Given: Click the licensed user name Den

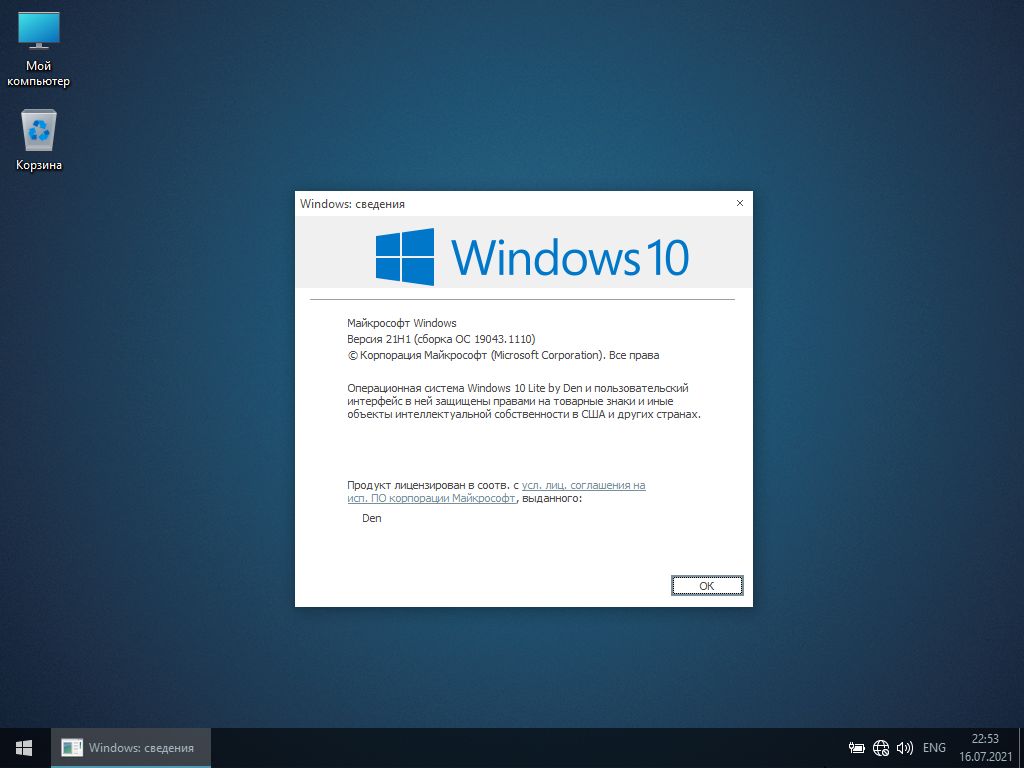Looking at the screenshot, I should pyautogui.click(x=372, y=518).
